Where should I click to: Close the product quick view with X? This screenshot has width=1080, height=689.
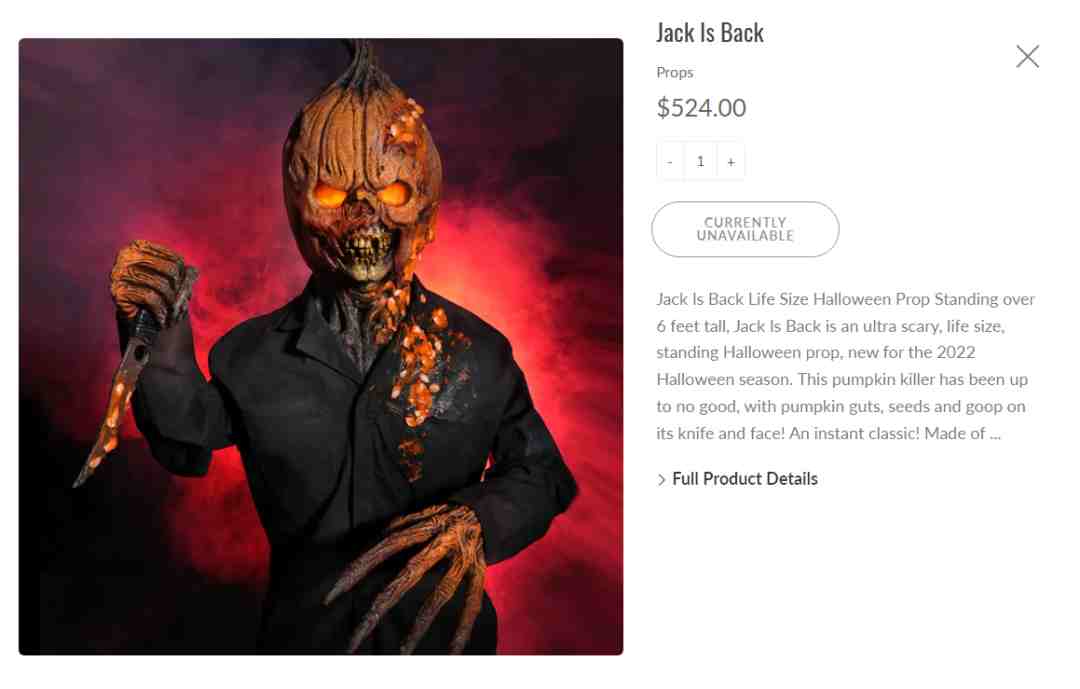pos(1027,56)
